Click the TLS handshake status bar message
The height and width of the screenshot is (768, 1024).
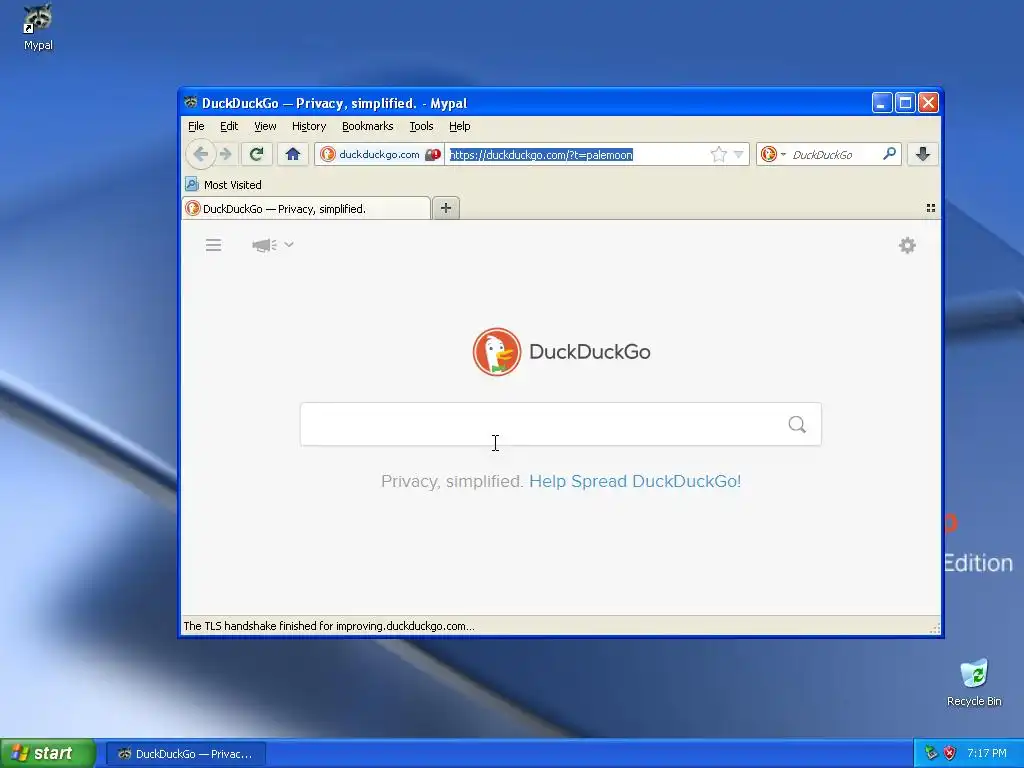point(329,626)
